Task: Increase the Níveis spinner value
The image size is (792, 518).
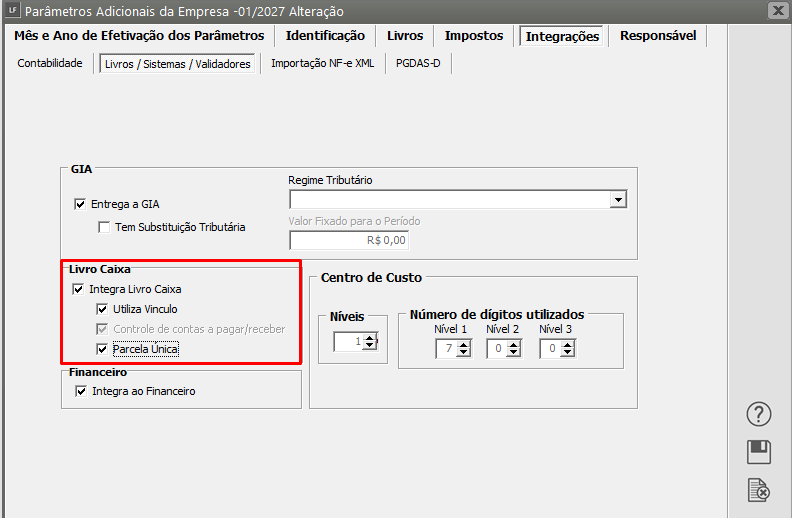Action: (370, 338)
